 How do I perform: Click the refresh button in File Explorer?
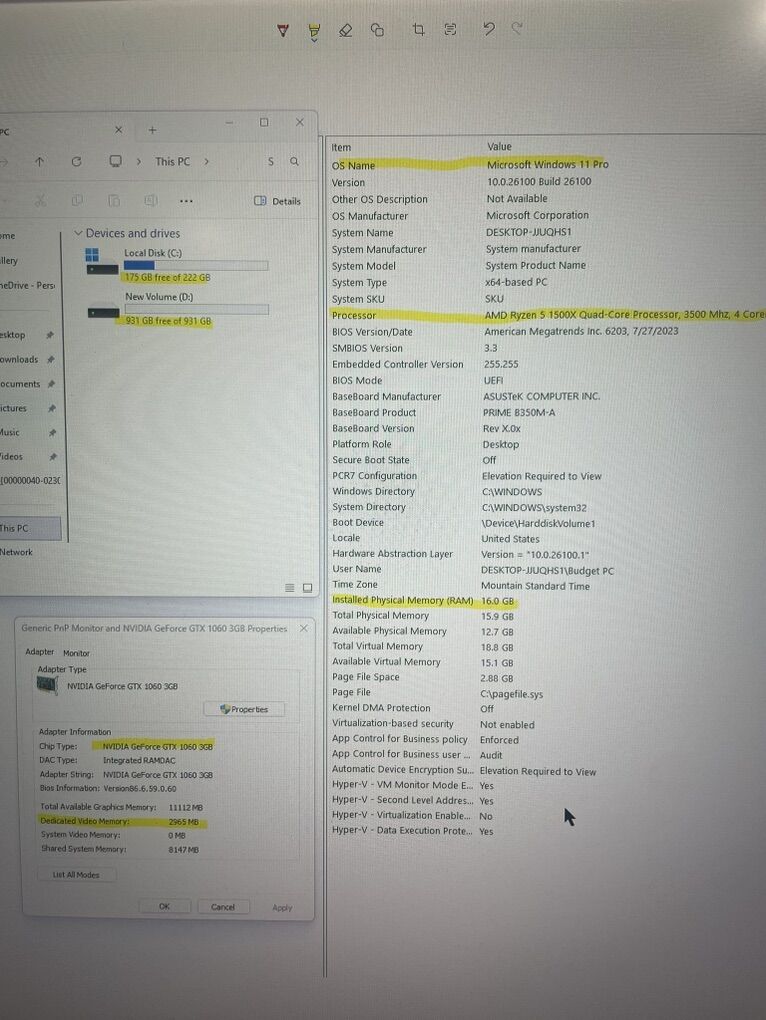[x=76, y=161]
